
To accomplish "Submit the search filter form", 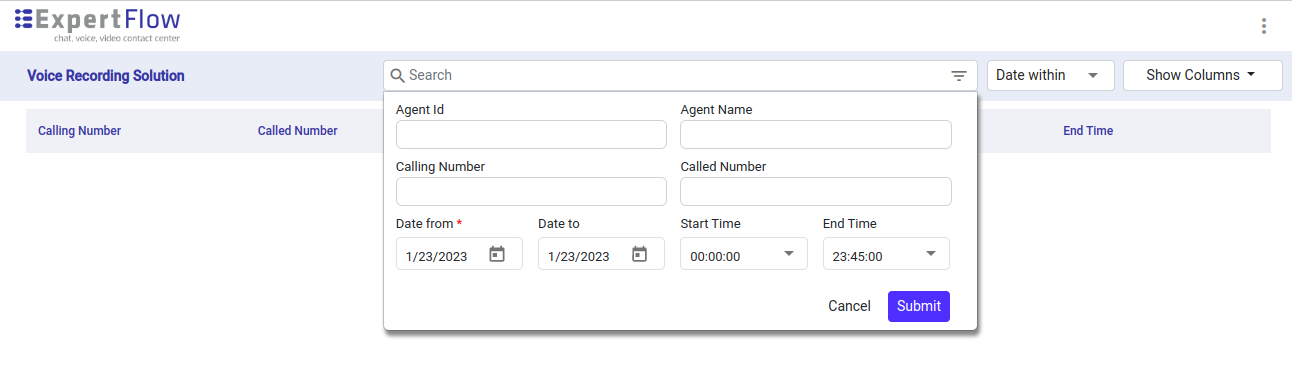I will tap(919, 306).
